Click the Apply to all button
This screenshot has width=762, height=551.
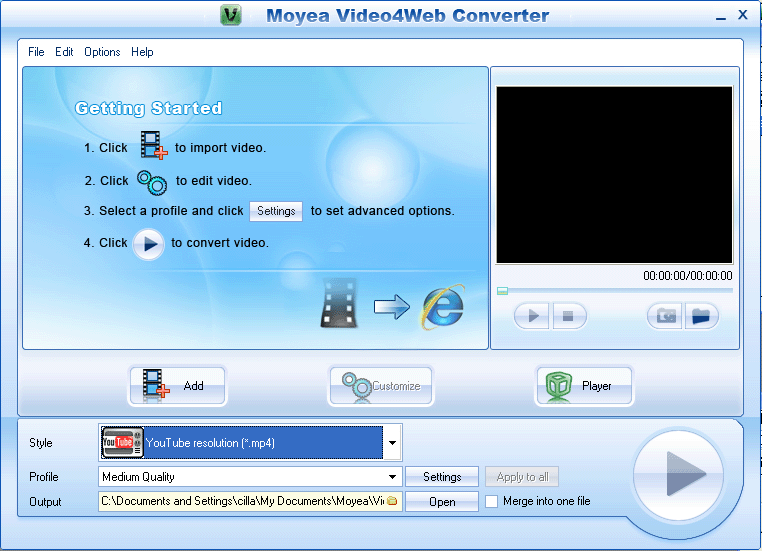(522, 477)
